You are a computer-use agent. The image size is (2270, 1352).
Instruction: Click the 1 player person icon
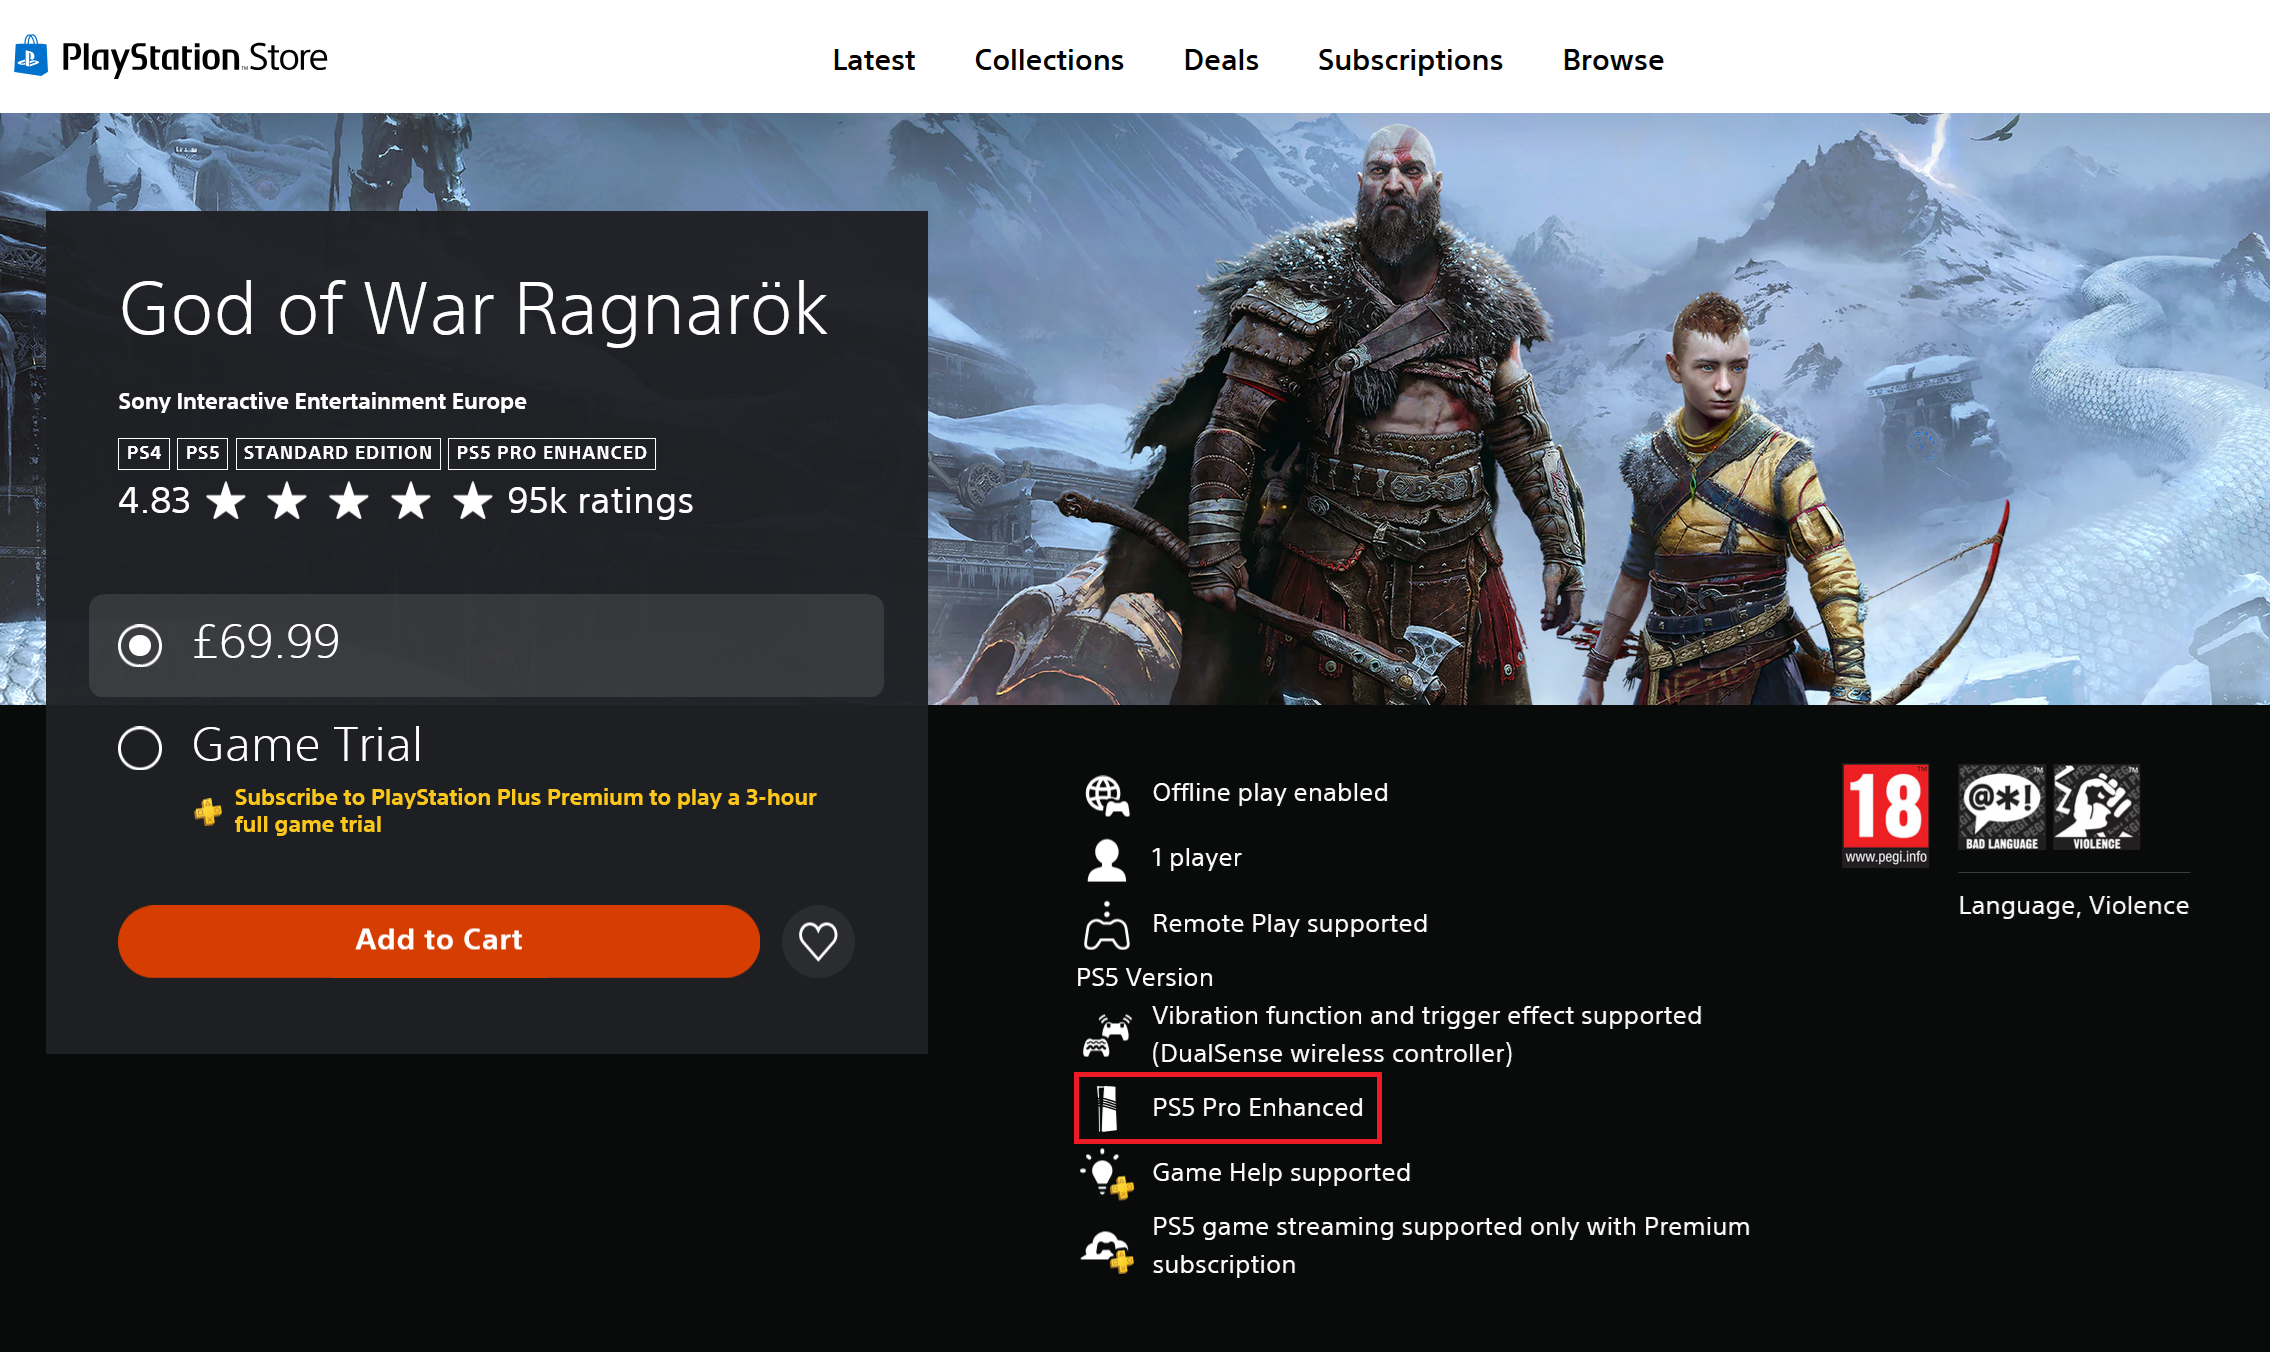tap(1106, 860)
